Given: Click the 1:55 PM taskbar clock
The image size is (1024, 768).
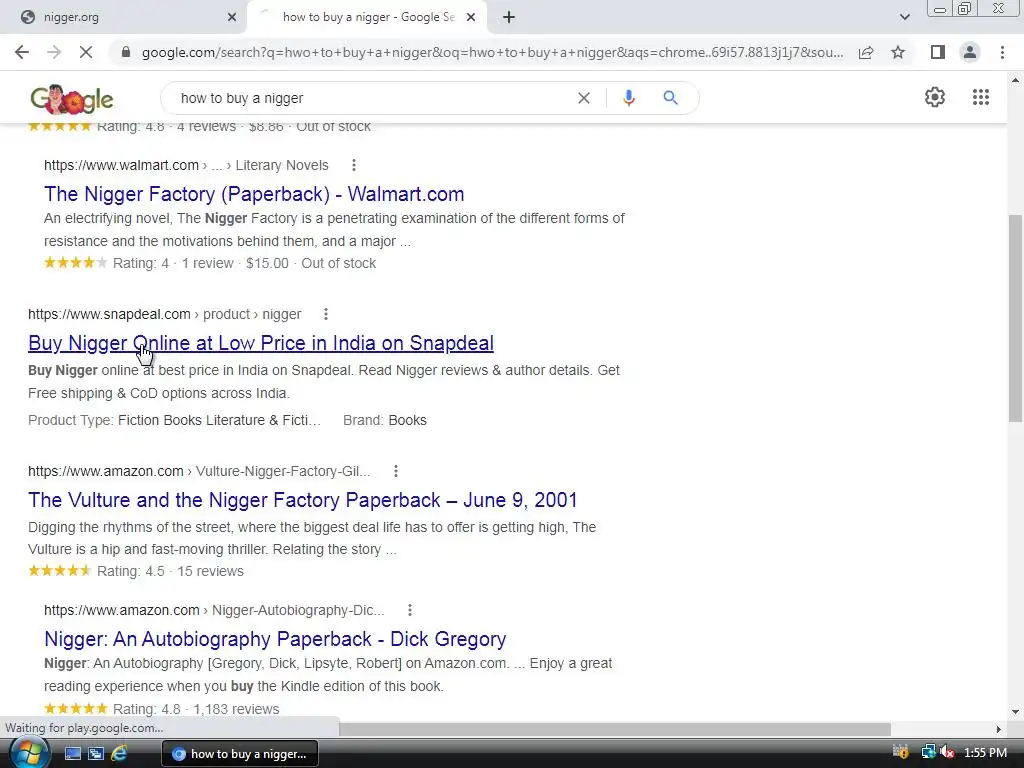Looking at the screenshot, I should tap(985, 753).
